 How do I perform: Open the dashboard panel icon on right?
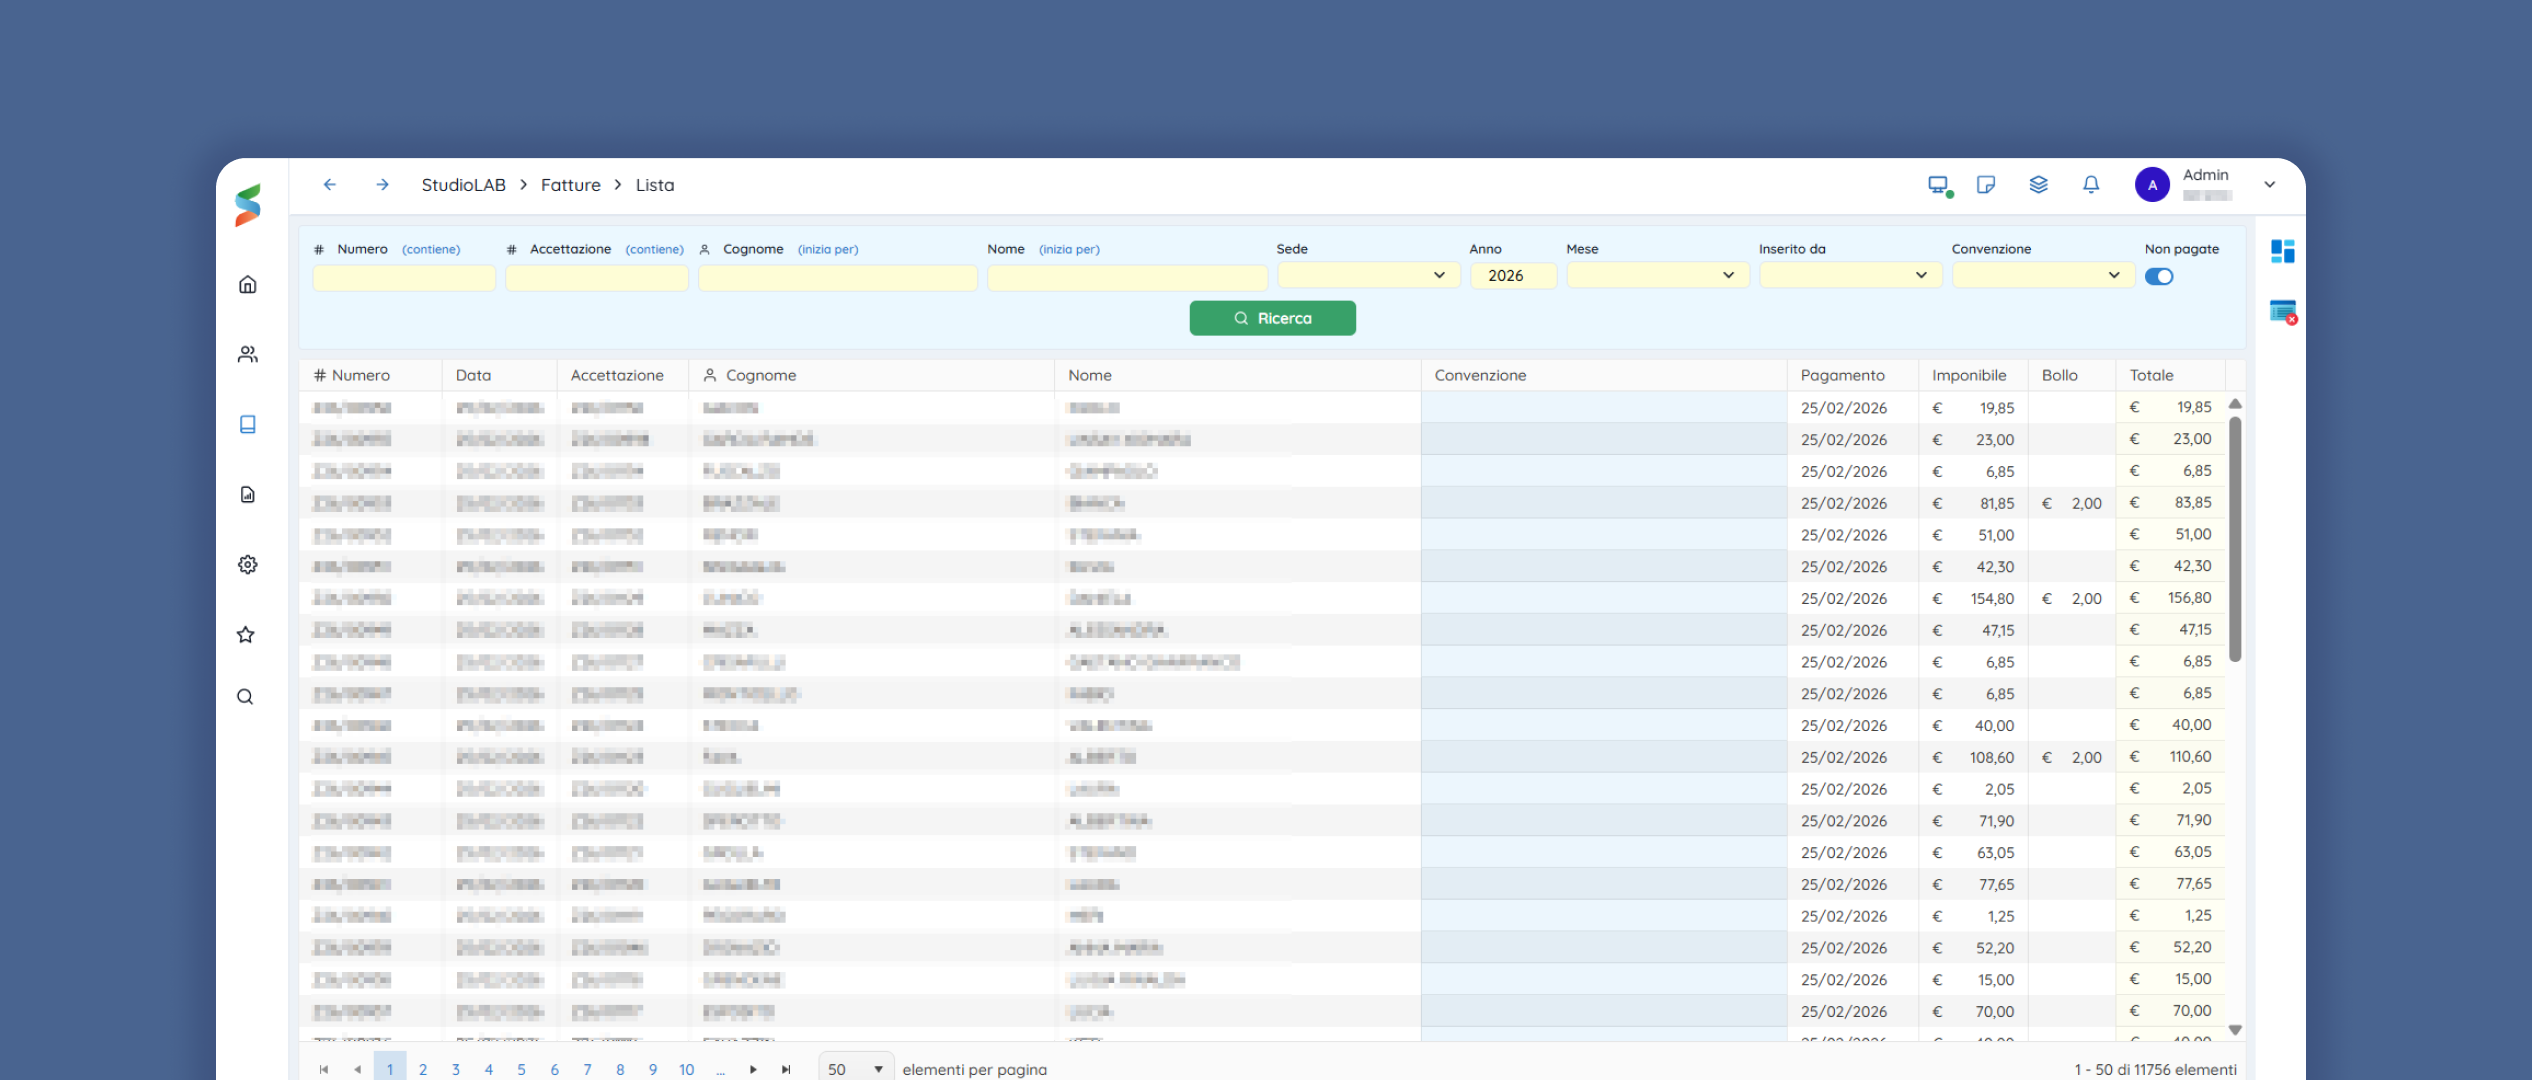pyautogui.click(x=2283, y=251)
